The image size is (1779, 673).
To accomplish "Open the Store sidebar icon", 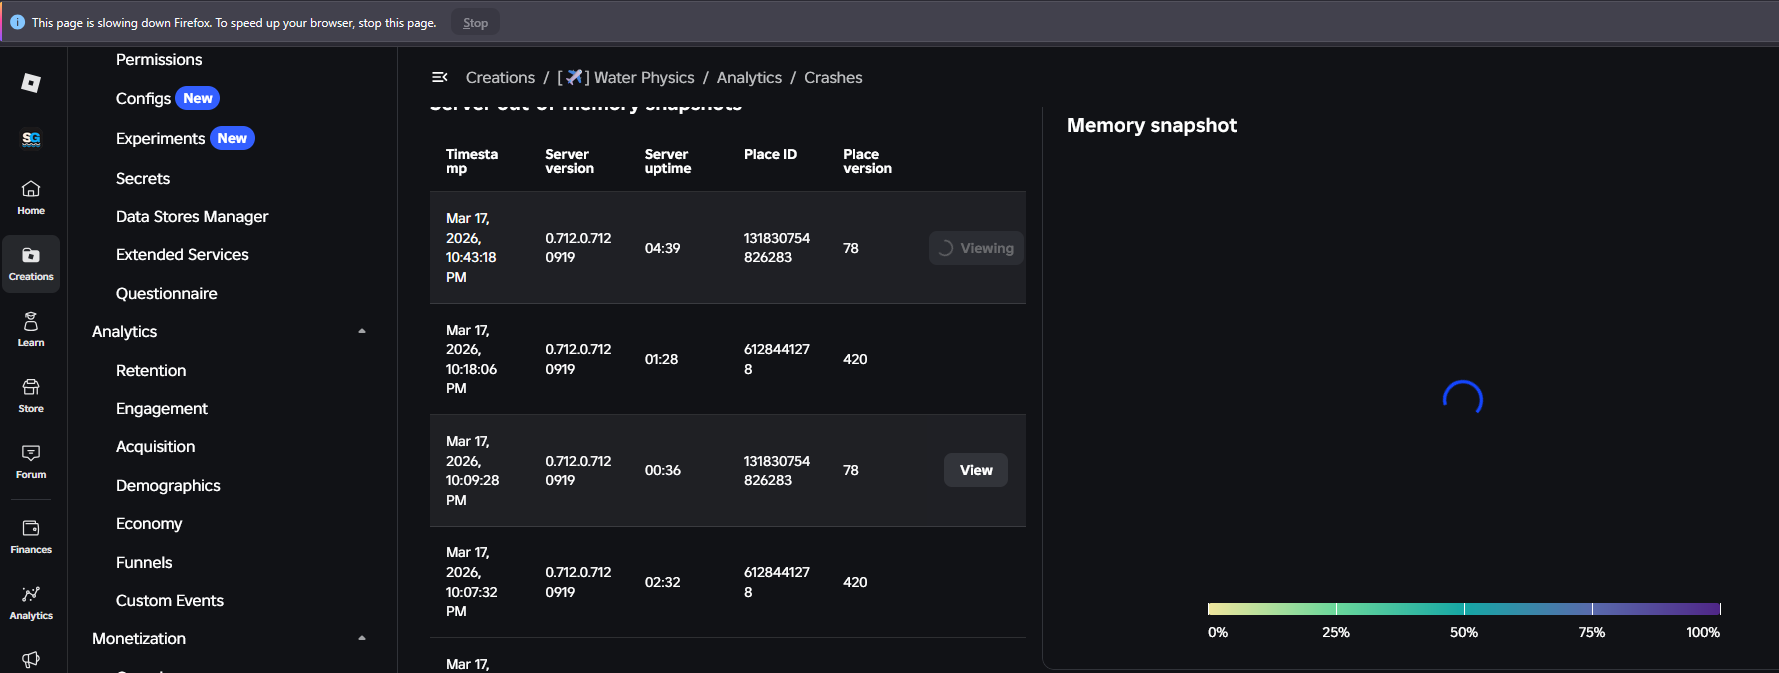I will point(31,395).
